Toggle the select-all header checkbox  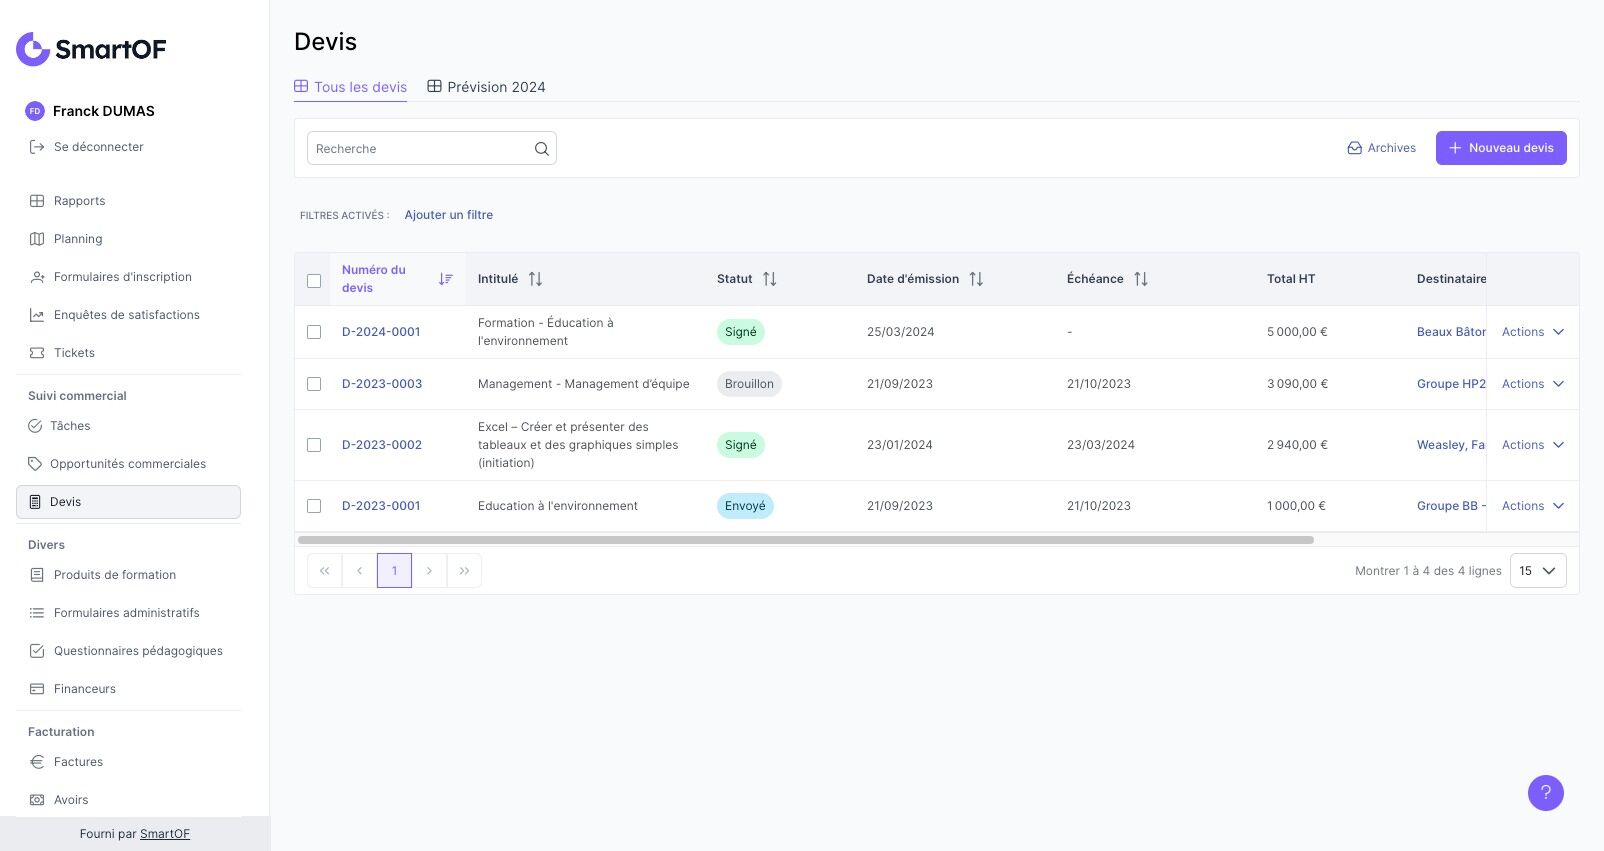pos(314,281)
